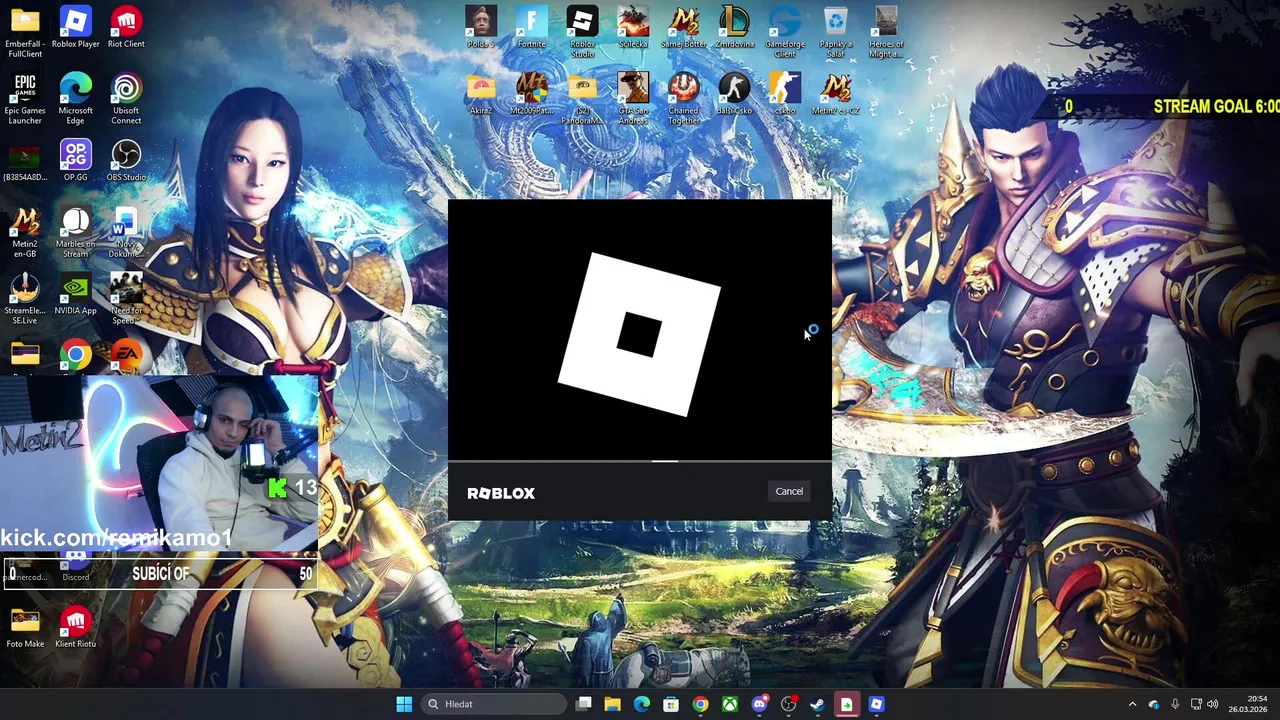1280x720 pixels.
Task: Open Task View from taskbar
Action: pos(584,704)
